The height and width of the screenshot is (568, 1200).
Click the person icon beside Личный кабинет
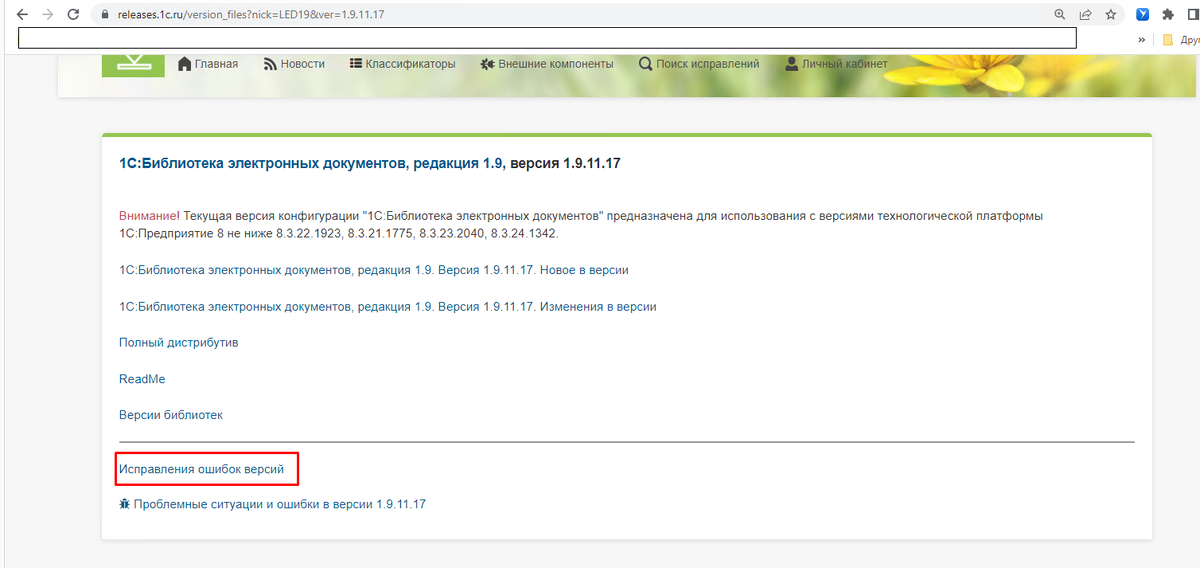click(792, 64)
